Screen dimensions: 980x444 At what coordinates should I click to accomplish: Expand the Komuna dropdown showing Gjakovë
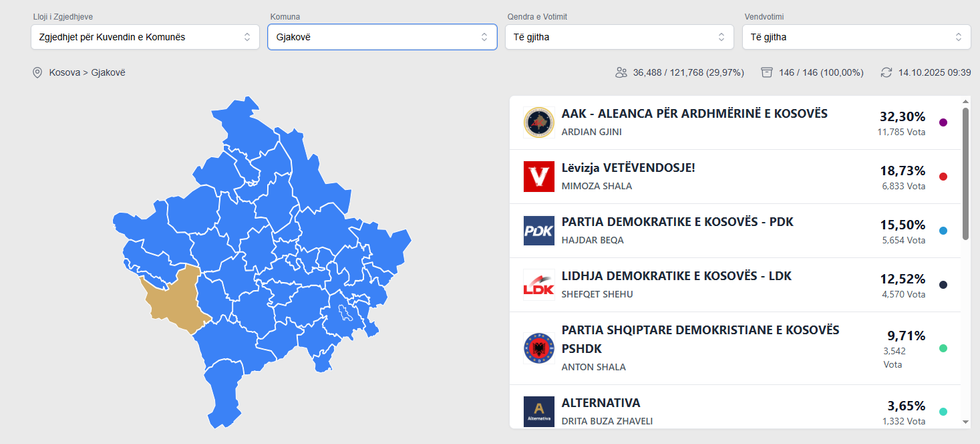[x=382, y=37]
